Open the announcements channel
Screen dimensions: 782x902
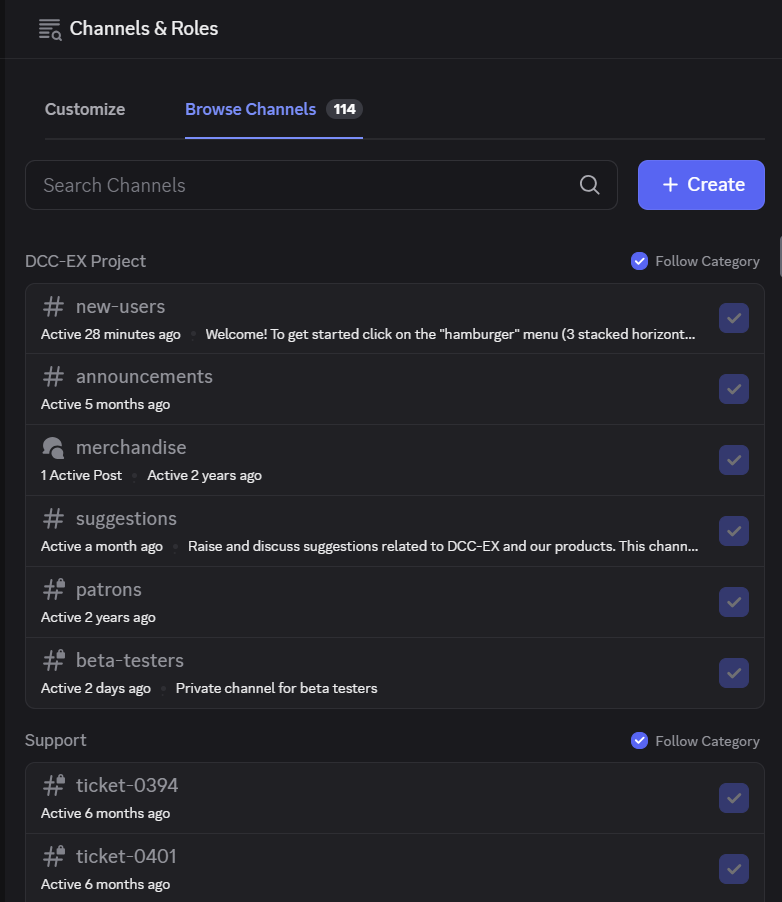pos(395,389)
